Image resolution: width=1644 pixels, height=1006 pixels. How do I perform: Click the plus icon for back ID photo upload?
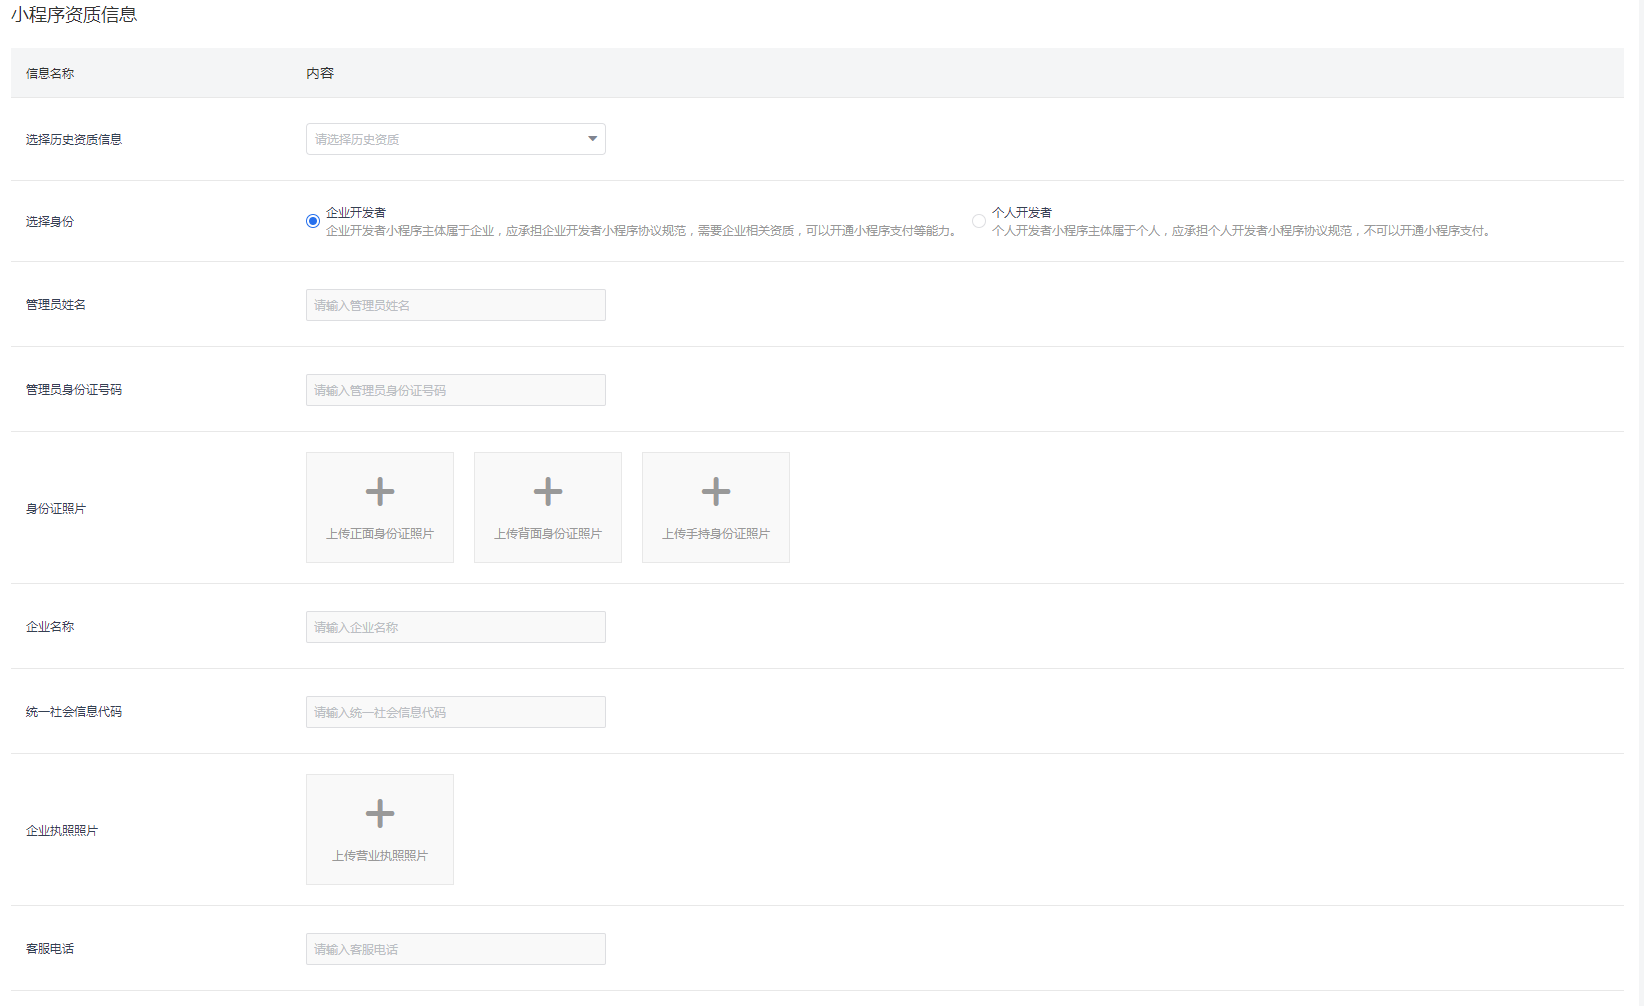(548, 491)
